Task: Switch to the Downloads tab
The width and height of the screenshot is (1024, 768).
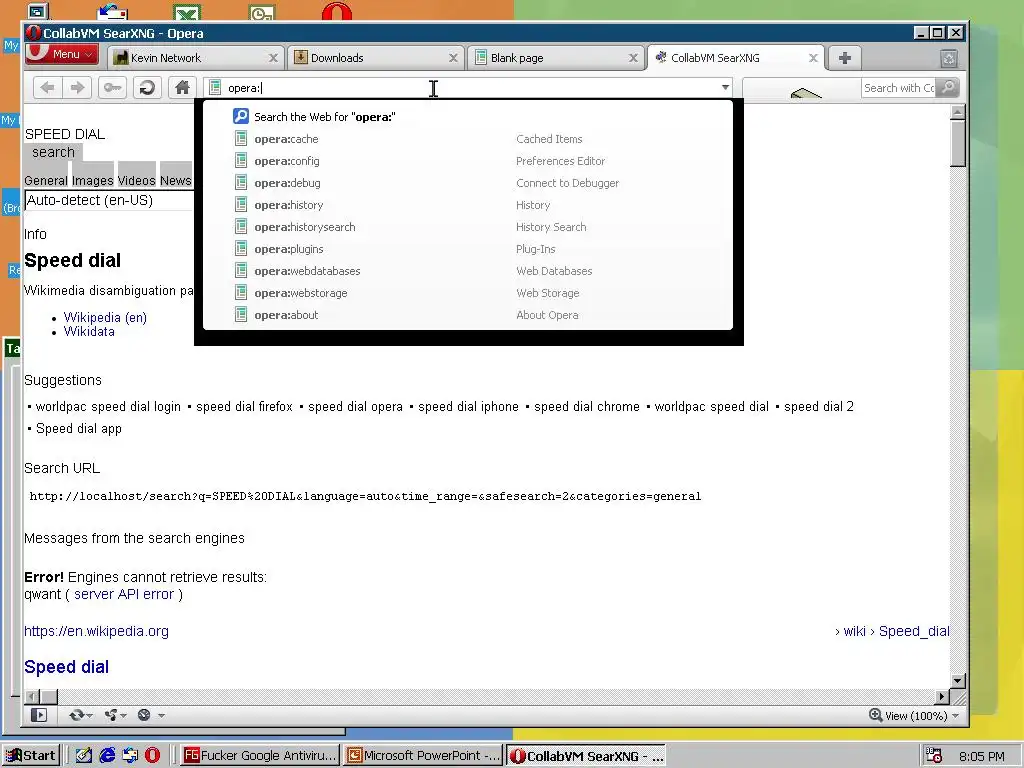Action: tap(376, 58)
